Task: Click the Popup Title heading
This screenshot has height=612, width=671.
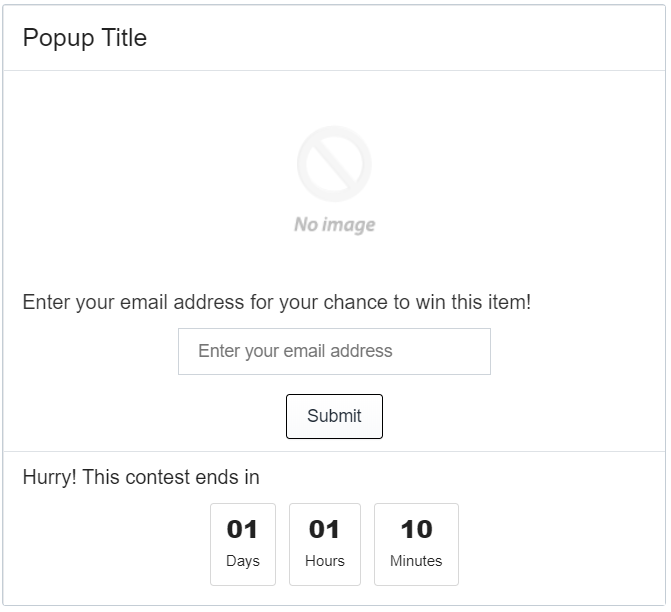Action: click(x=85, y=38)
